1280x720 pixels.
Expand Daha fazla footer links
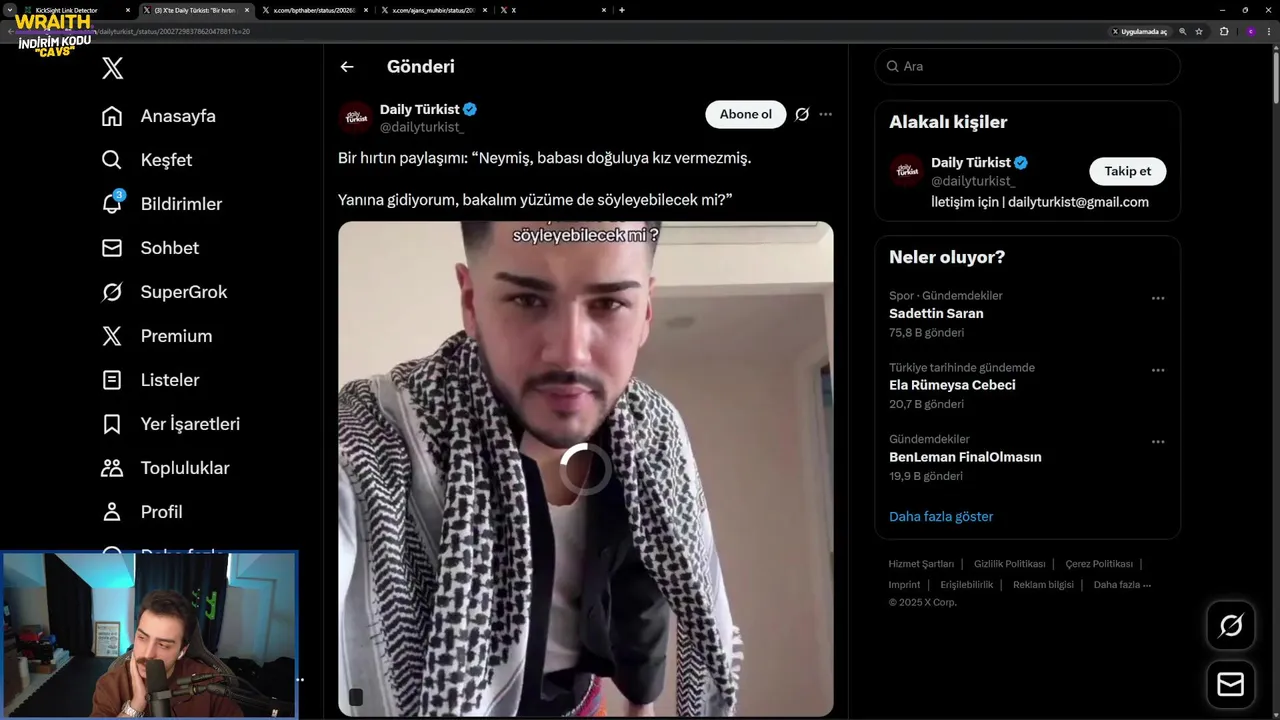coord(1122,585)
